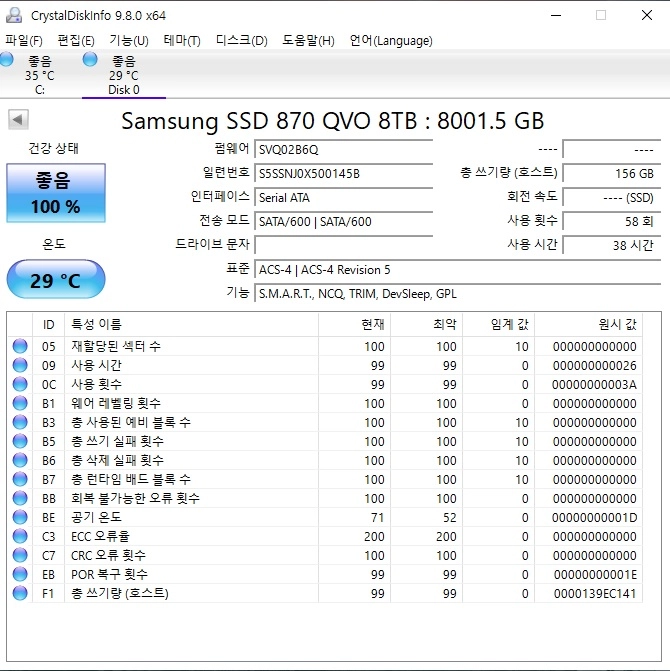This screenshot has height=671, width=670.
Task: Open the 언어(Language) menu
Action: coord(391,41)
